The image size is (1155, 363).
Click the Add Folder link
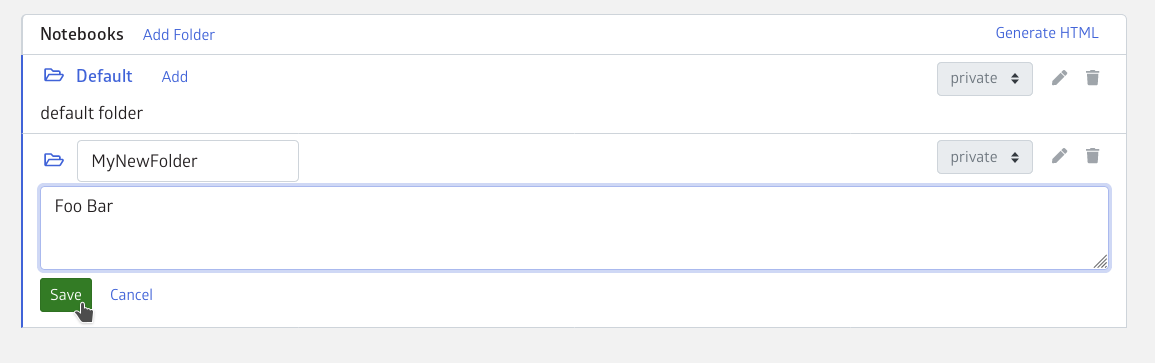(x=179, y=35)
